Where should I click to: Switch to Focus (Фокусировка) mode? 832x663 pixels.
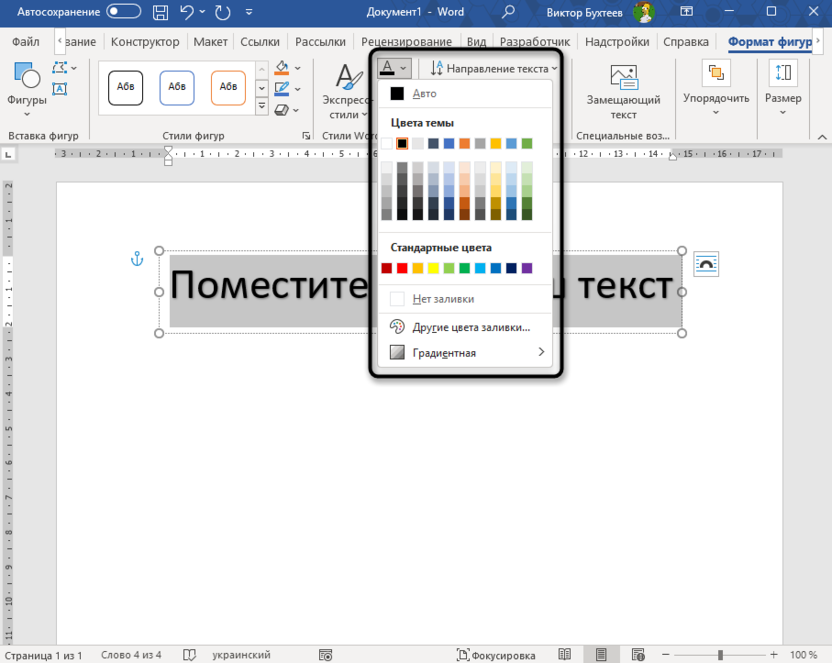495,655
